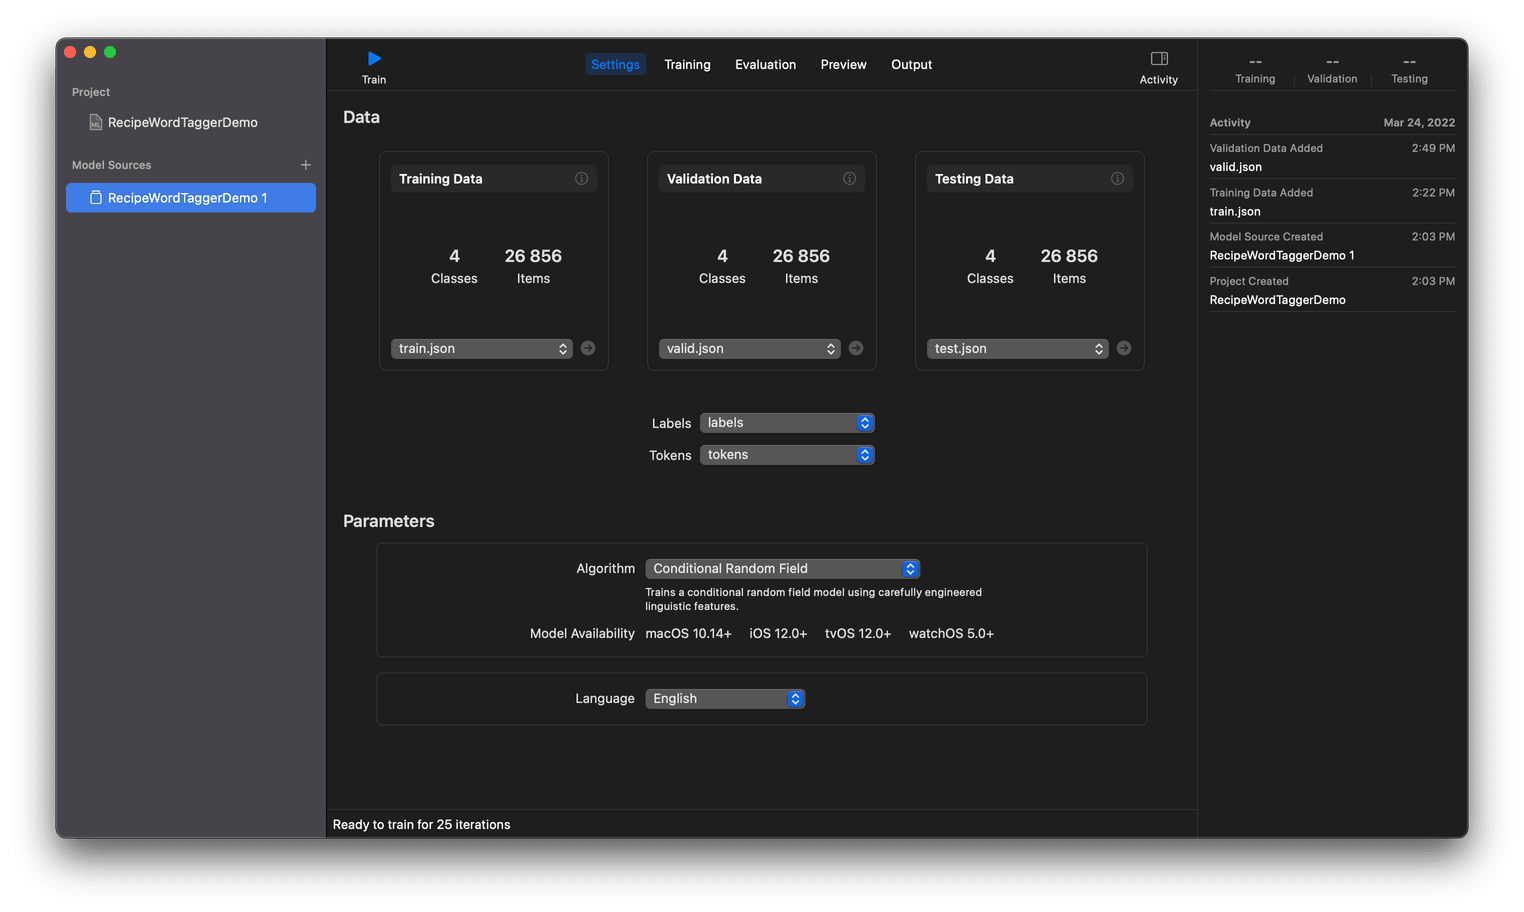Reveal train.json with arrow icon
1524x912 pixels.
coord(588,348)
